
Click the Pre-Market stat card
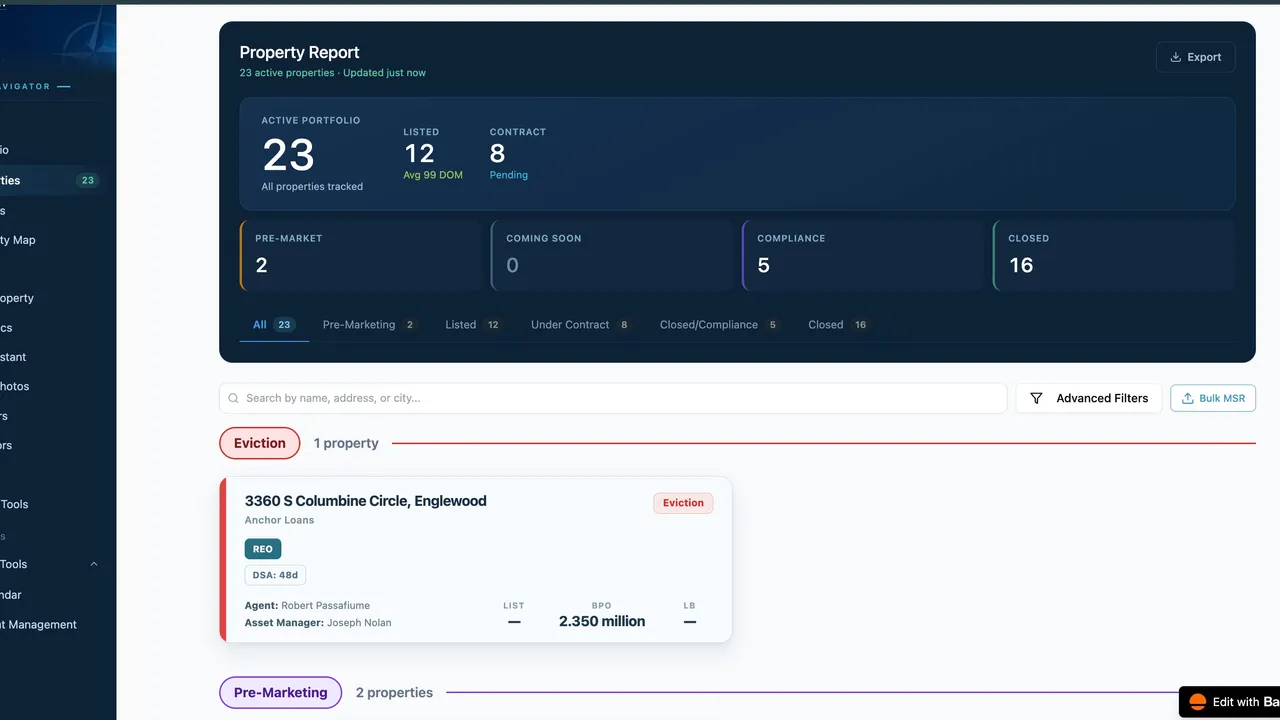361,255
